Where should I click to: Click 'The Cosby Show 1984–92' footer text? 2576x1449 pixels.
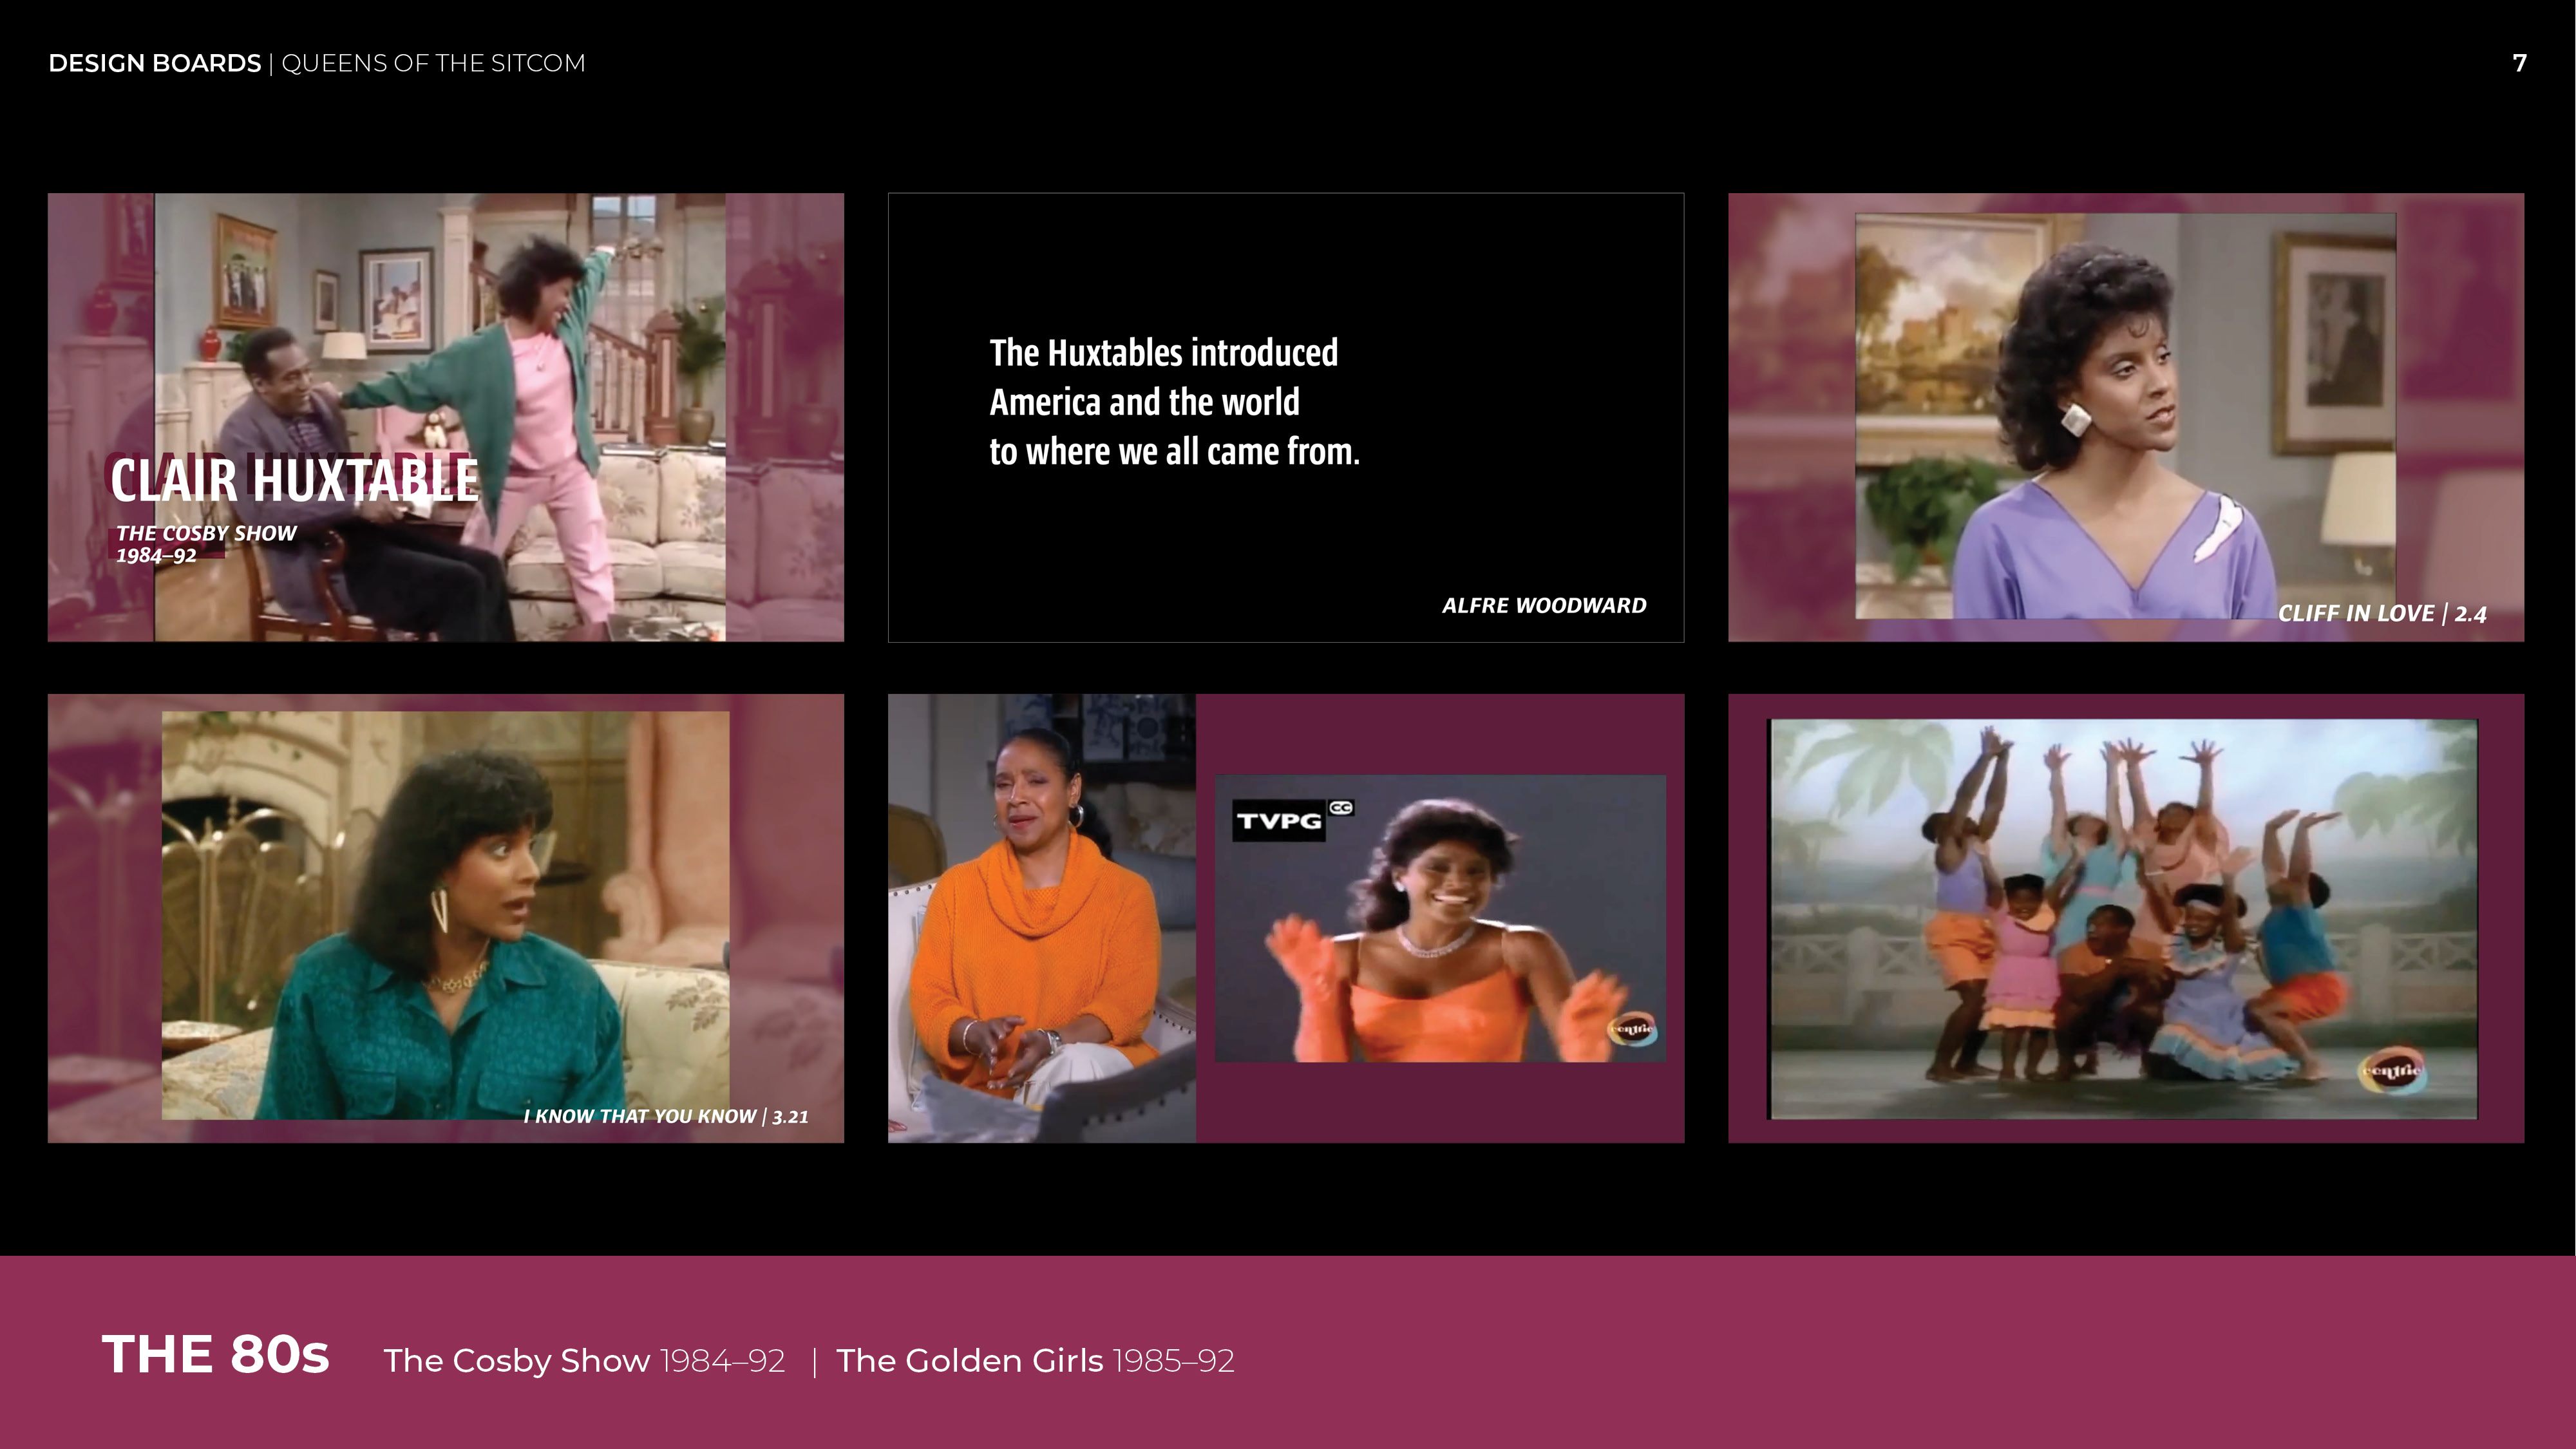point(584,1361)
